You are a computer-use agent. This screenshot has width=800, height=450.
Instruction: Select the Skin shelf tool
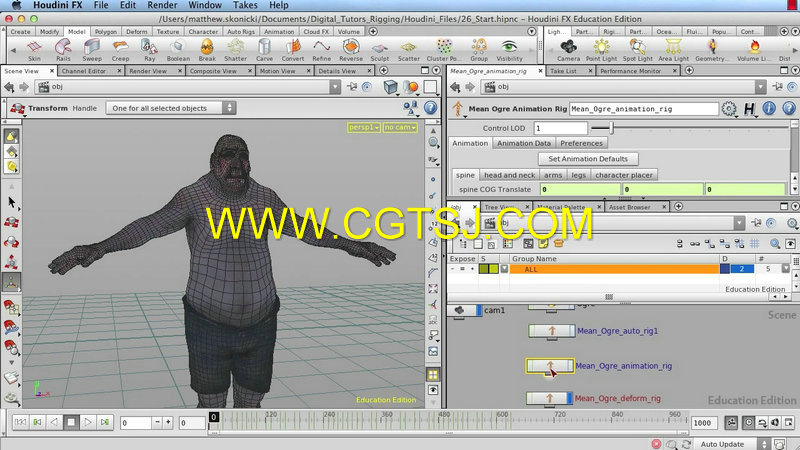(34, 51)
